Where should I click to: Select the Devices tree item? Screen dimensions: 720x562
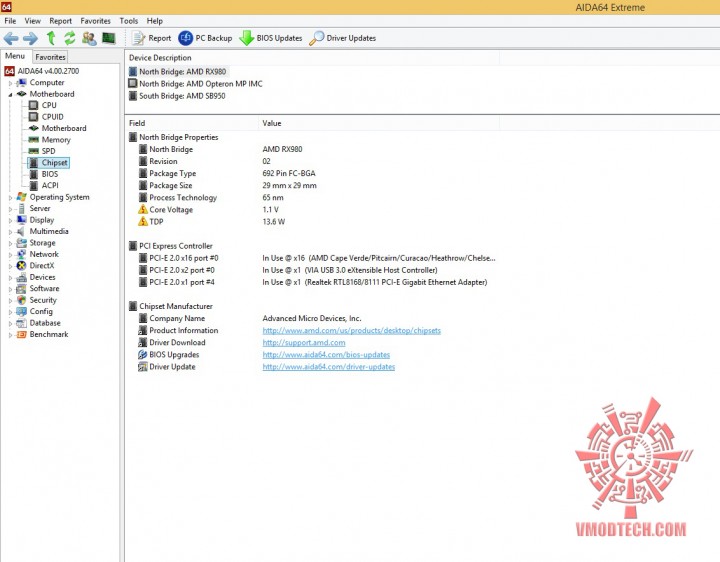42,277
